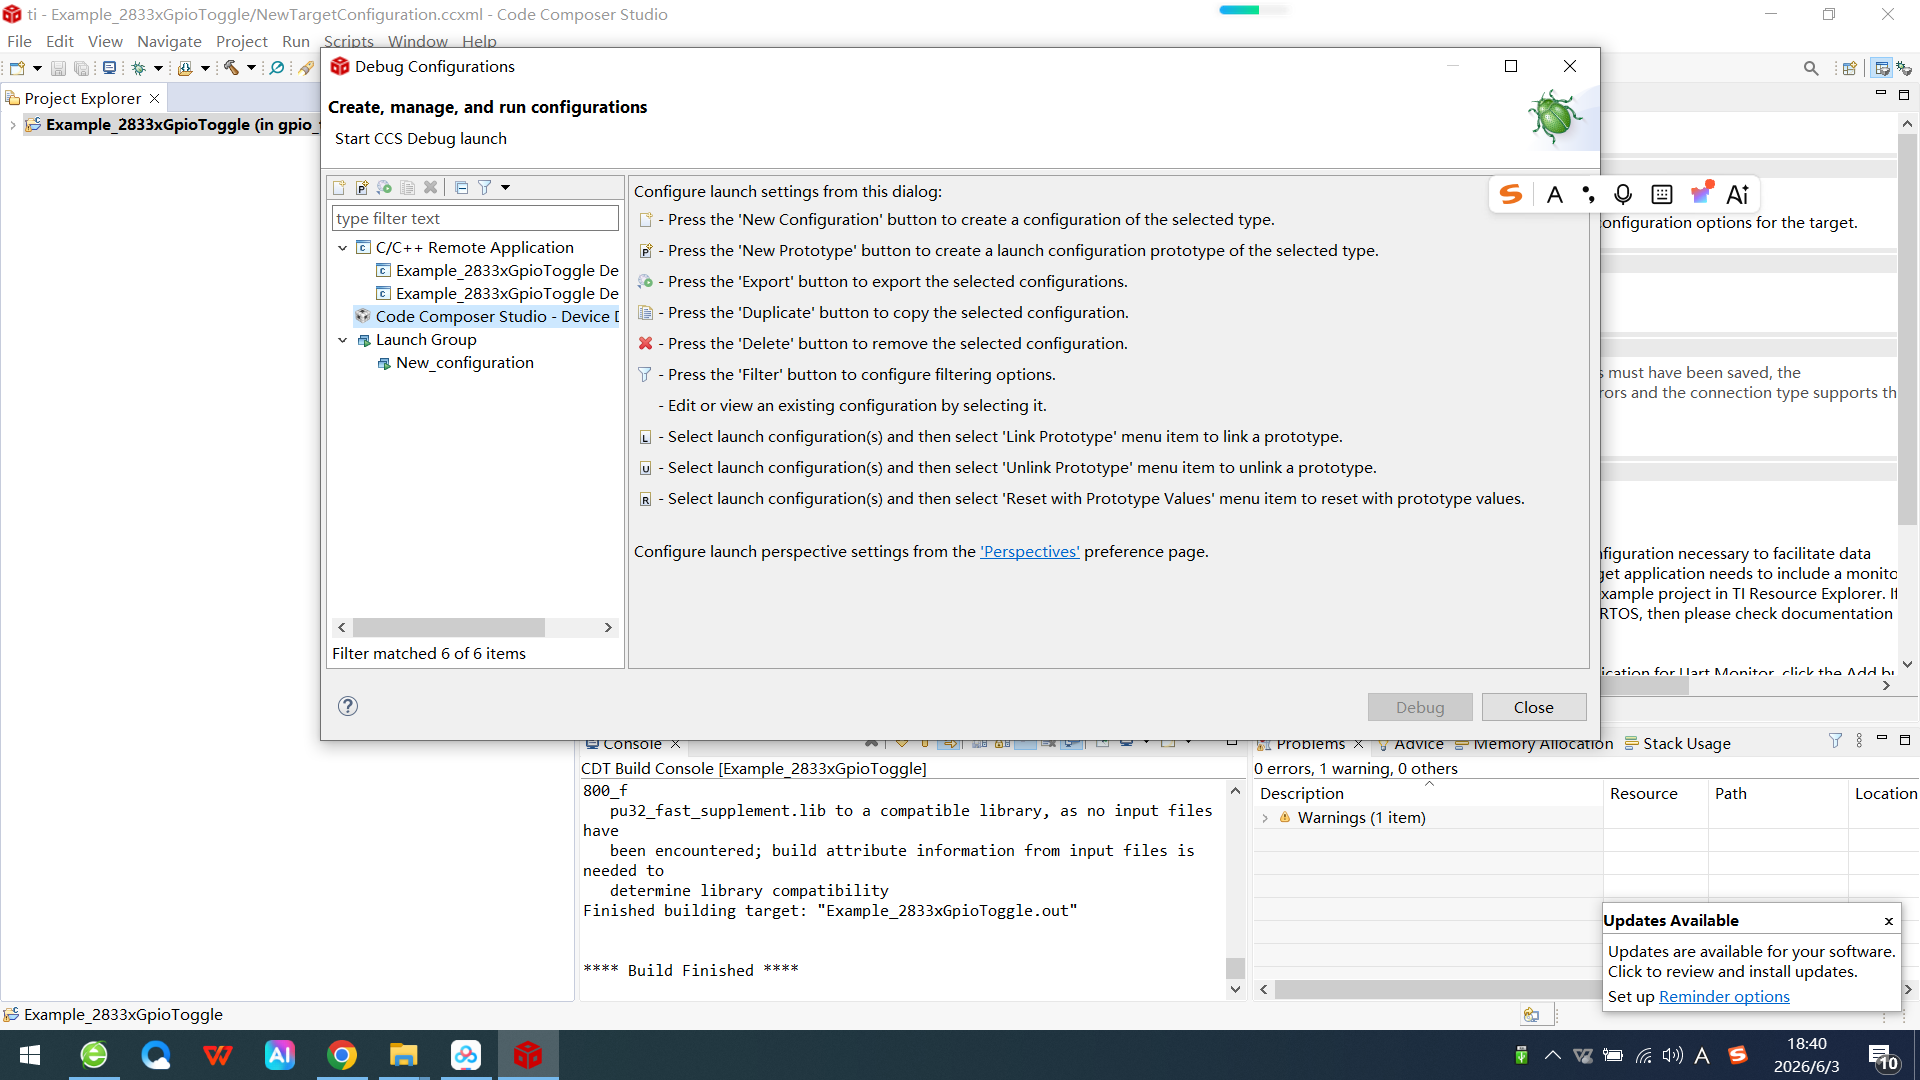Open File Explorer from the taskbar
The width and height of the screenshot is (1920, 1080).
click(x=404, y=1055)
